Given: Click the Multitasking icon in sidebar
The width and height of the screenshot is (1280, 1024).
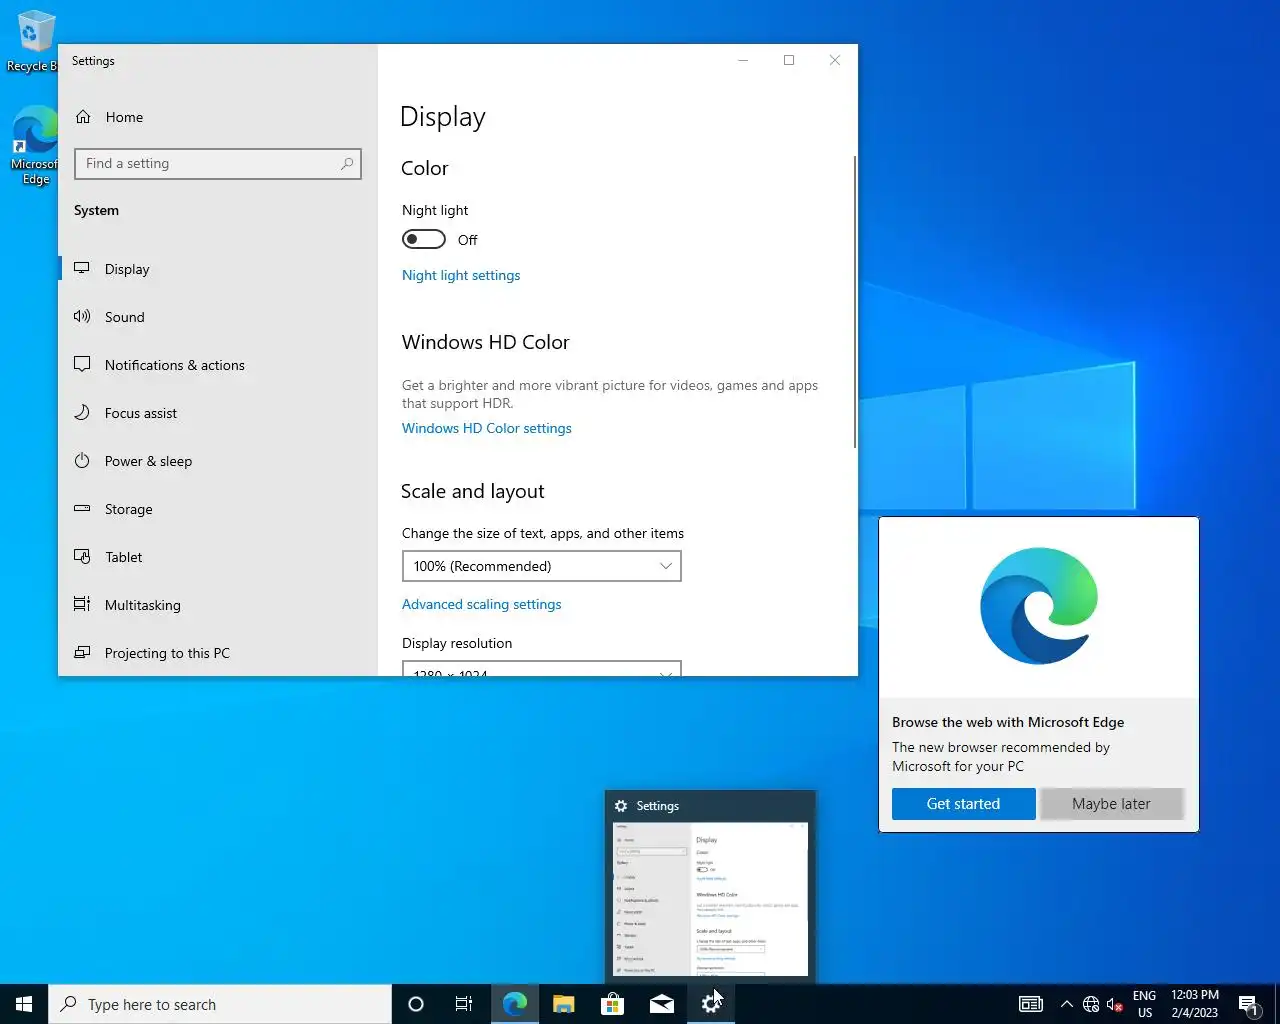Looking at the screenshot, I should pos(82,605).
